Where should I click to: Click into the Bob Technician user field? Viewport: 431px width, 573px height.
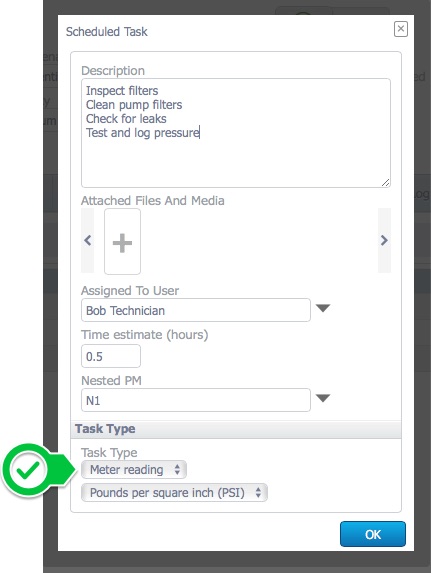tap(196, 310)
